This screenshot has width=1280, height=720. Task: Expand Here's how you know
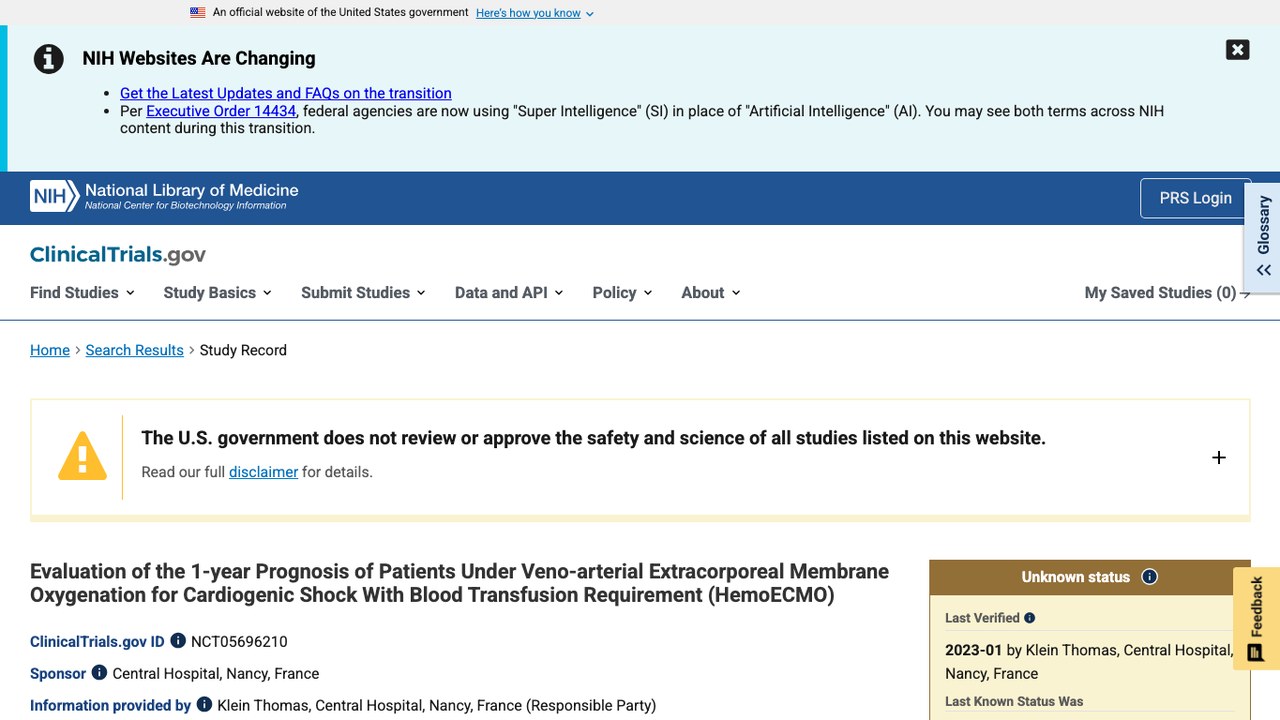535,13
